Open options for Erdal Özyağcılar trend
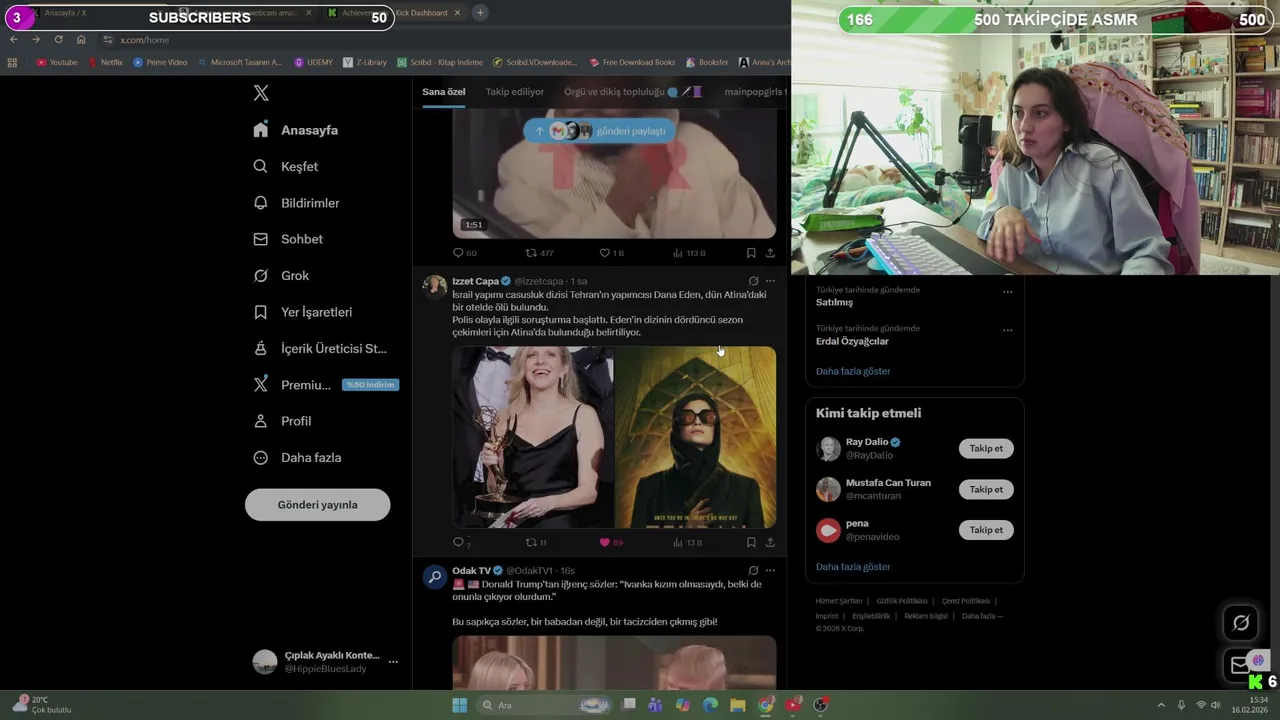 click(x=1007, y=330)
